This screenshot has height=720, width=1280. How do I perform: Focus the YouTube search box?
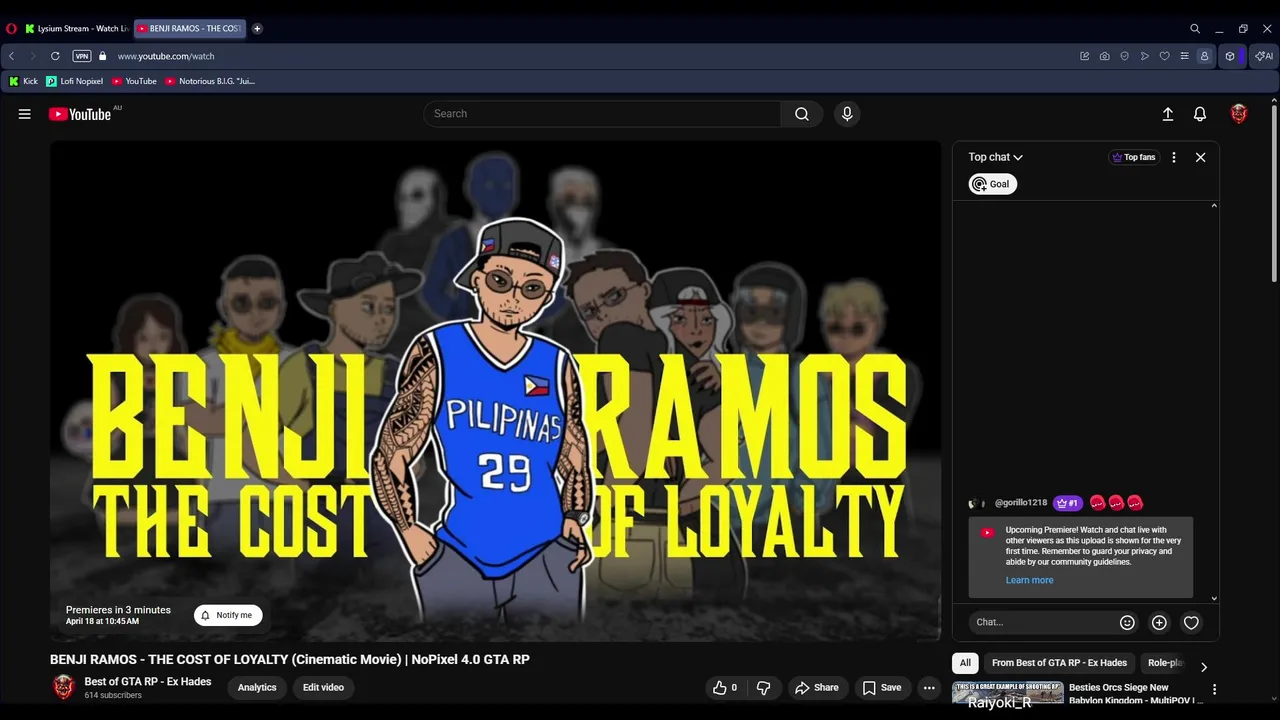(x=602, y=114)
